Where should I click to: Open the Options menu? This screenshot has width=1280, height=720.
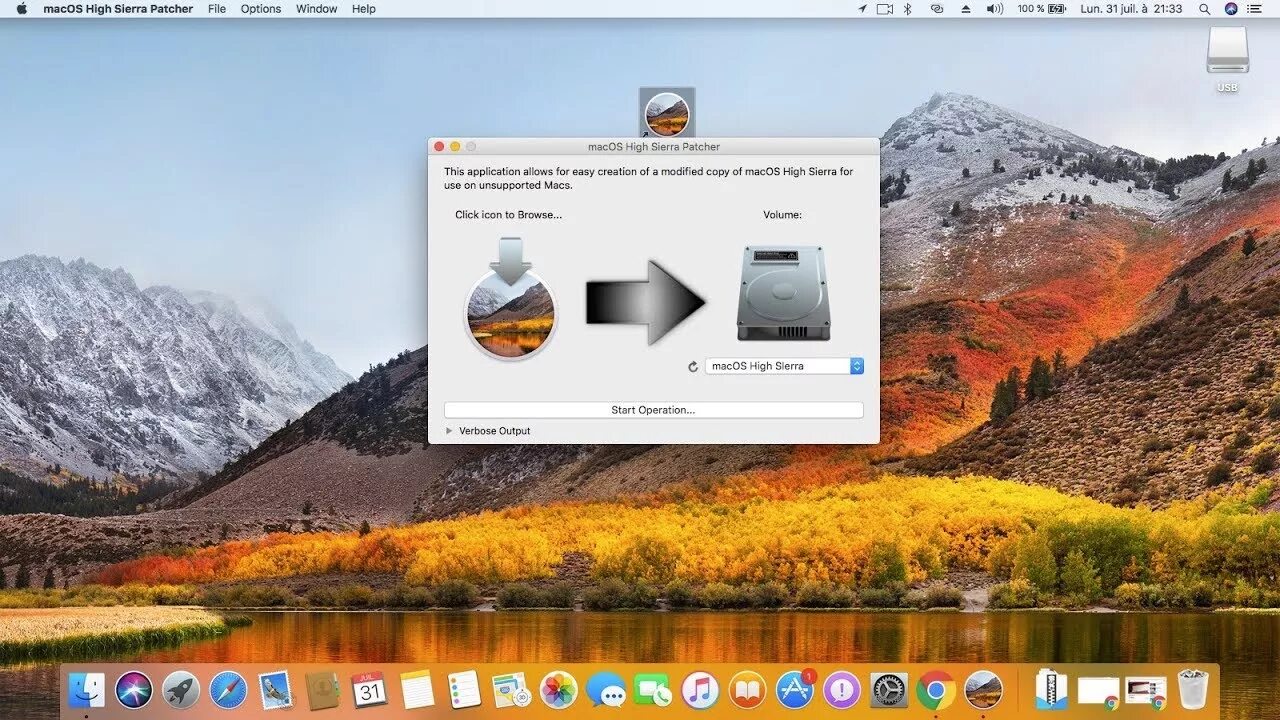point(261,9)
